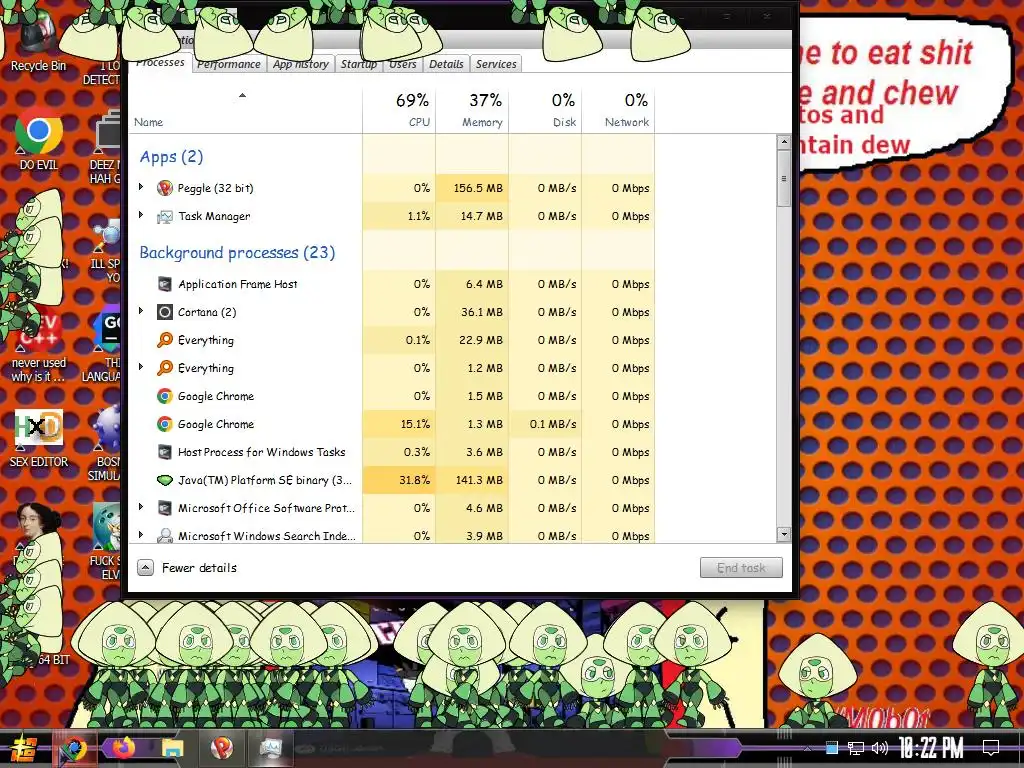Open the Services tab

496,64
